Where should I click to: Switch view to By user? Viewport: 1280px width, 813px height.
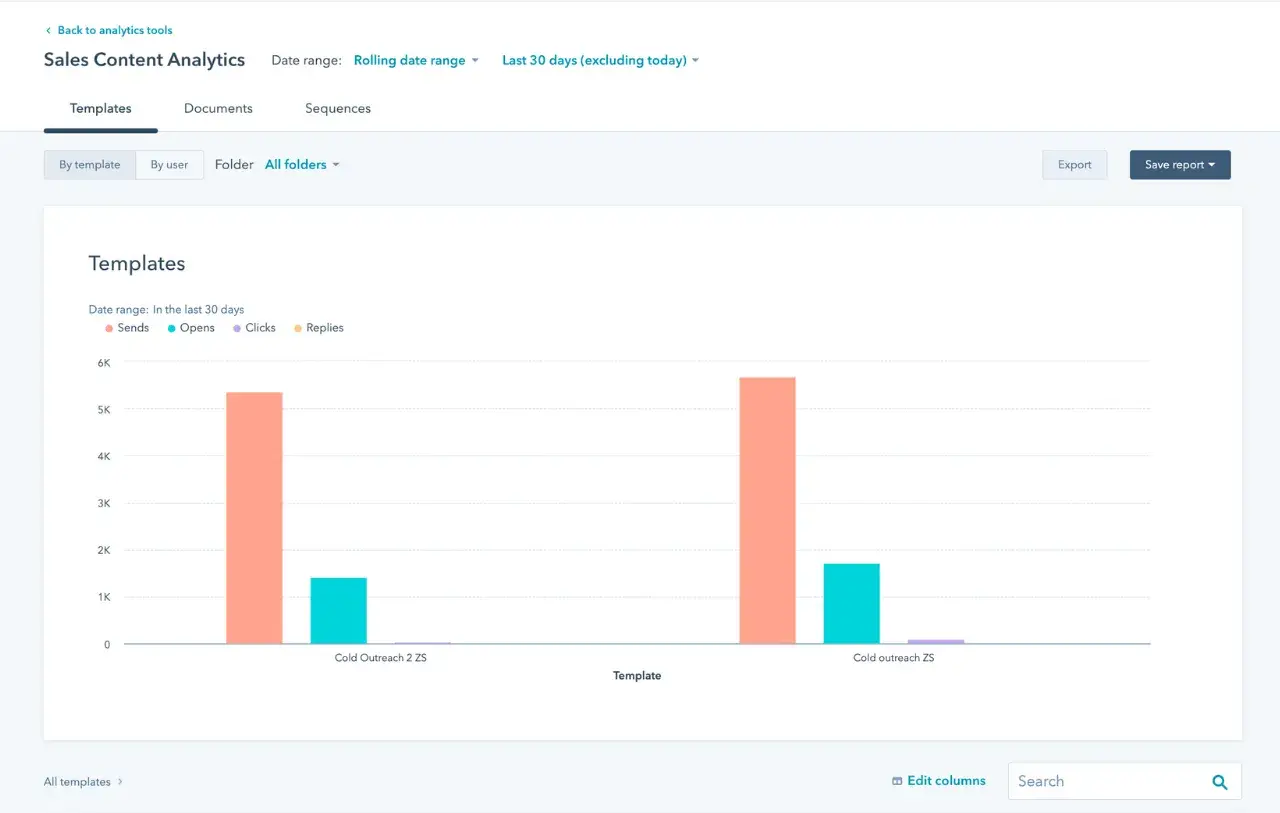click(169, 165)
